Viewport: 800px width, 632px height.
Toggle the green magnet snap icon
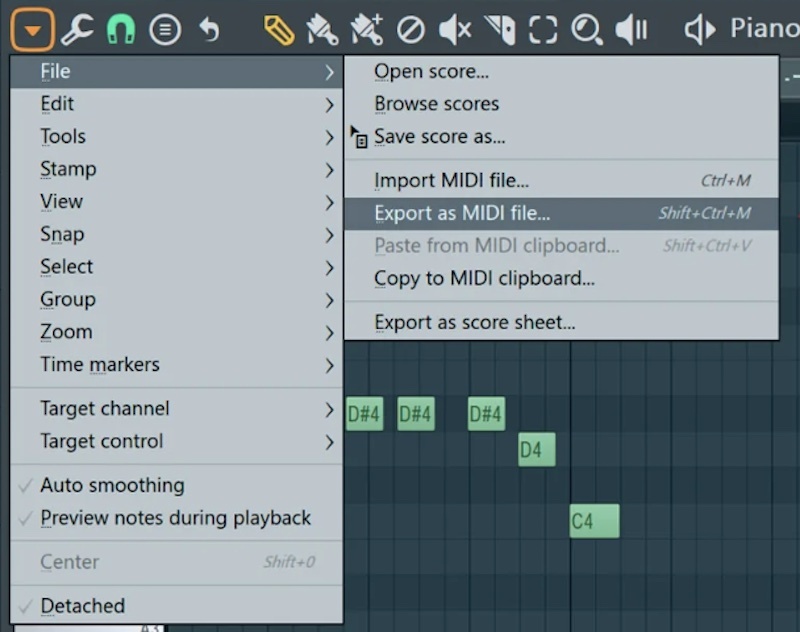(x=120, y=30)
